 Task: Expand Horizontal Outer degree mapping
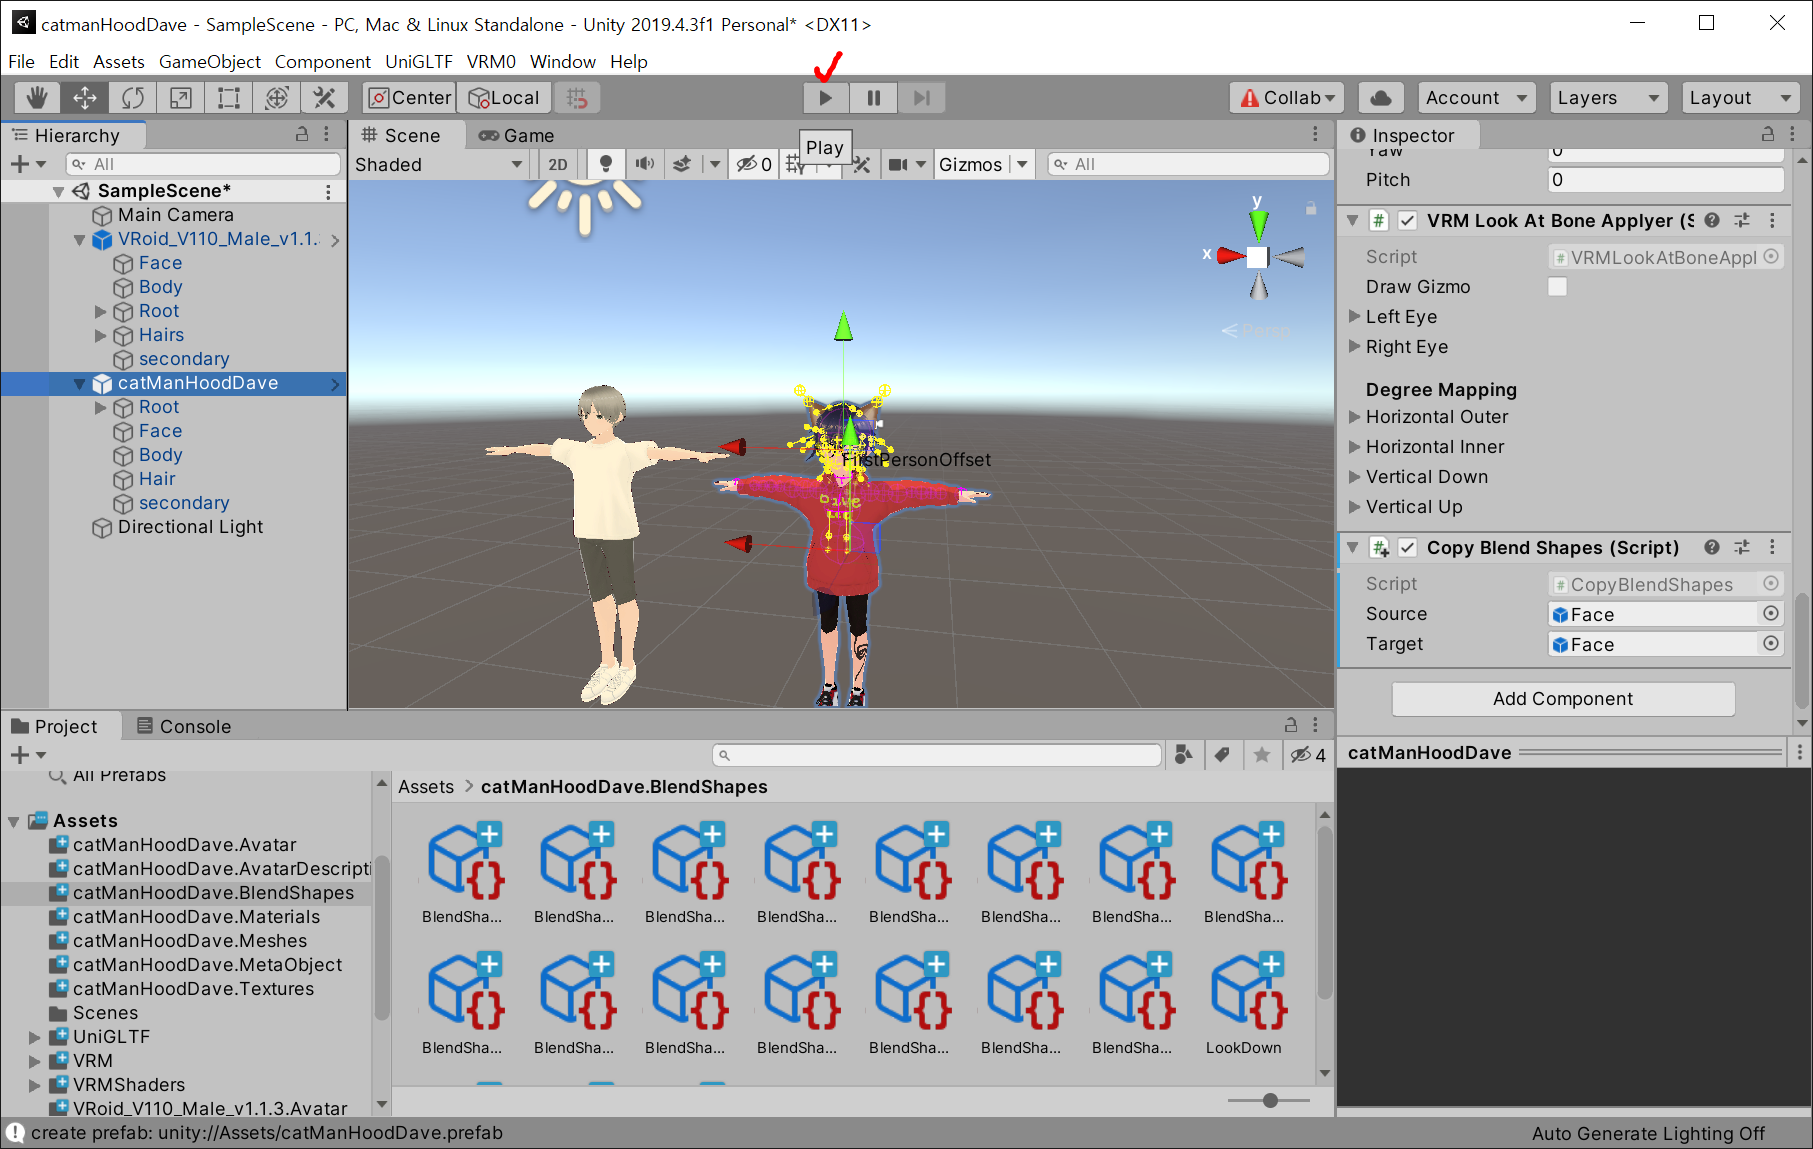click(1355, 416)
